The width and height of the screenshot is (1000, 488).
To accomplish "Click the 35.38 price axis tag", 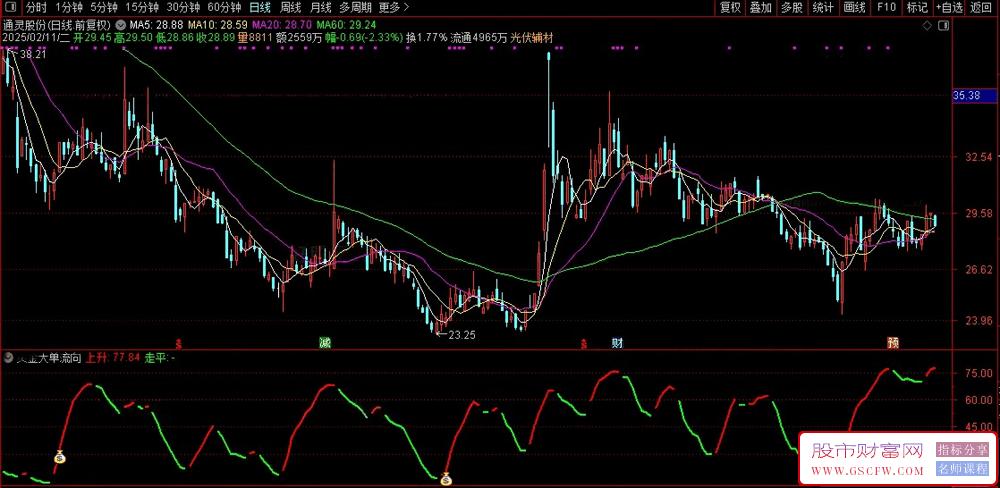I will click(x=973, y=96).
